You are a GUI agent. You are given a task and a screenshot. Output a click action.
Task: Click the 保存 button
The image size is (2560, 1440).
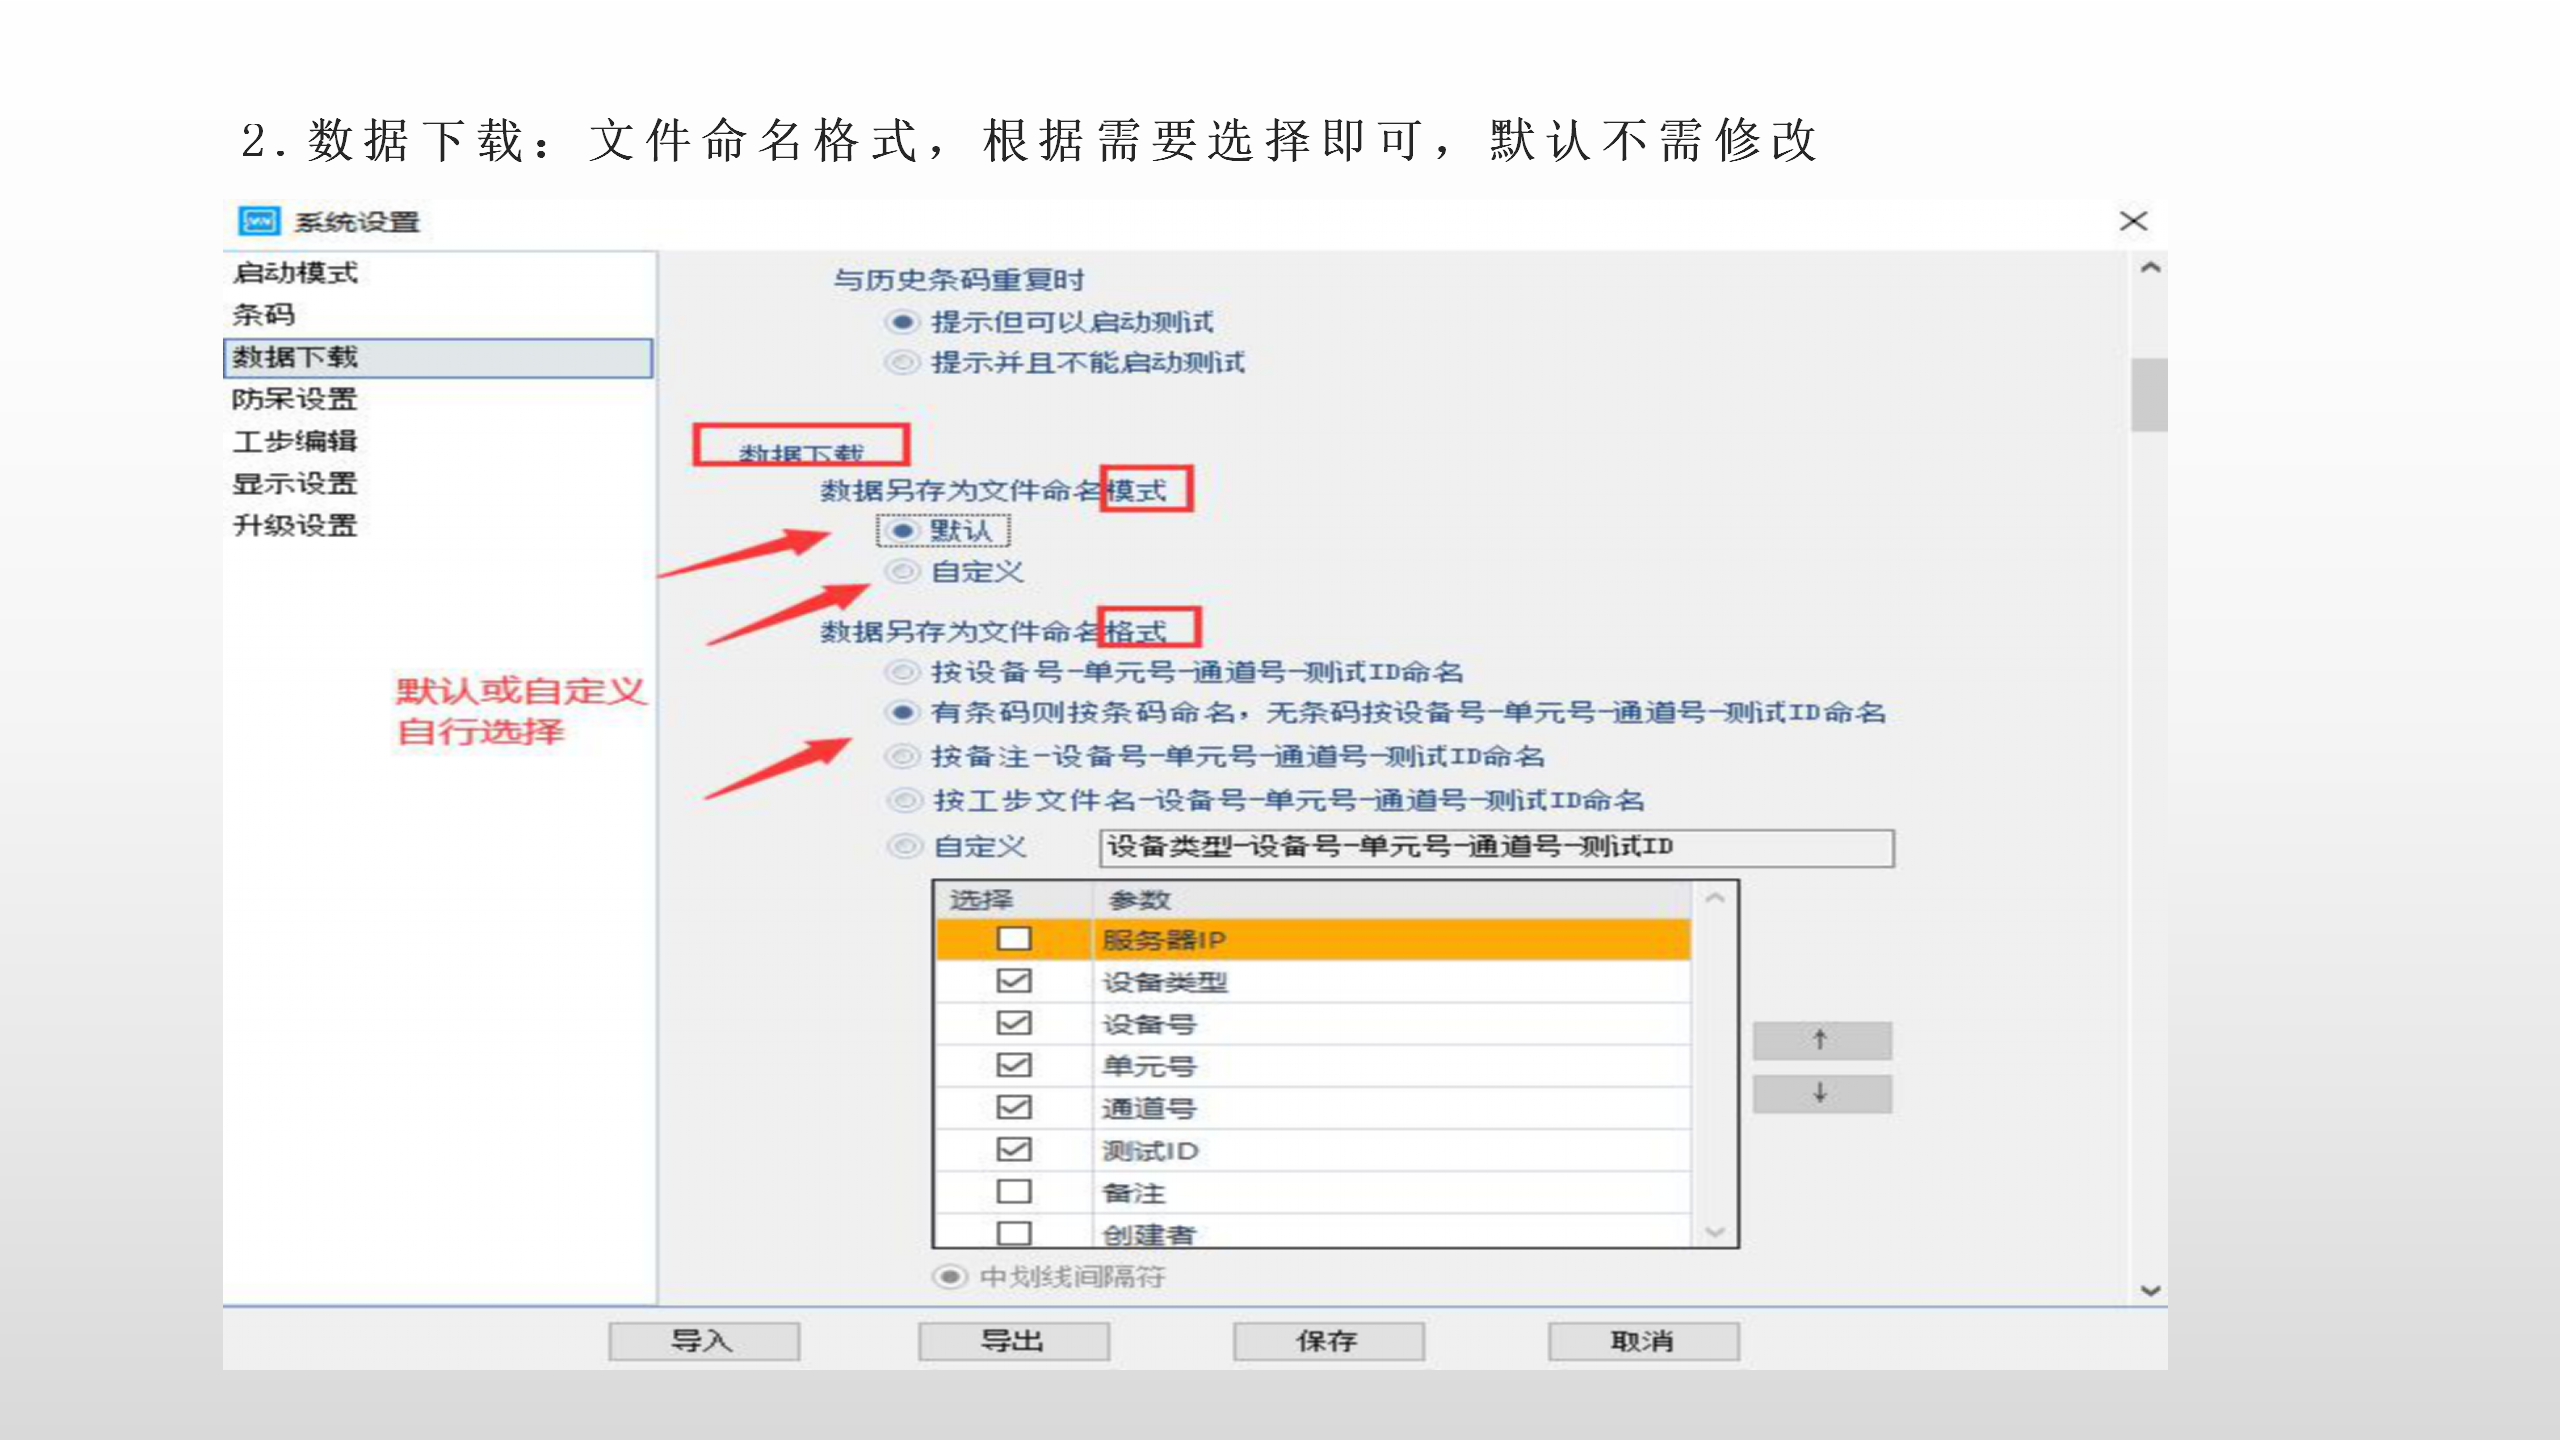(x=1329, y=1341)
